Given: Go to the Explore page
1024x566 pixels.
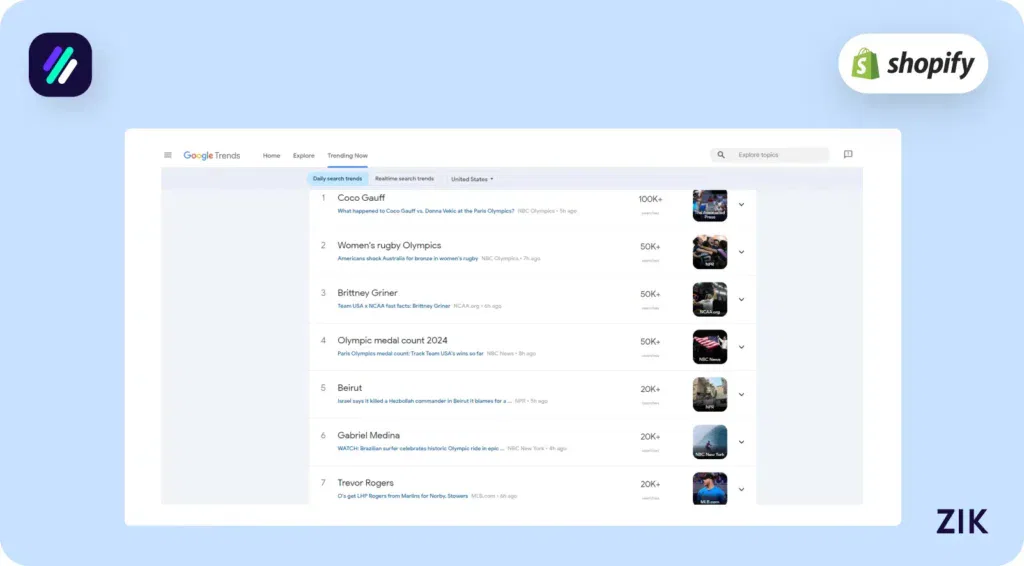Looking at the screenshot, I should coord(304,156).
